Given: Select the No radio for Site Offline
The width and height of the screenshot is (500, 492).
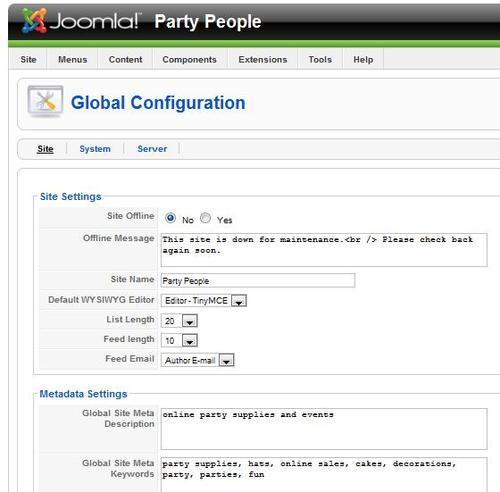Looking at the screenshot, I should coord(170,218).
